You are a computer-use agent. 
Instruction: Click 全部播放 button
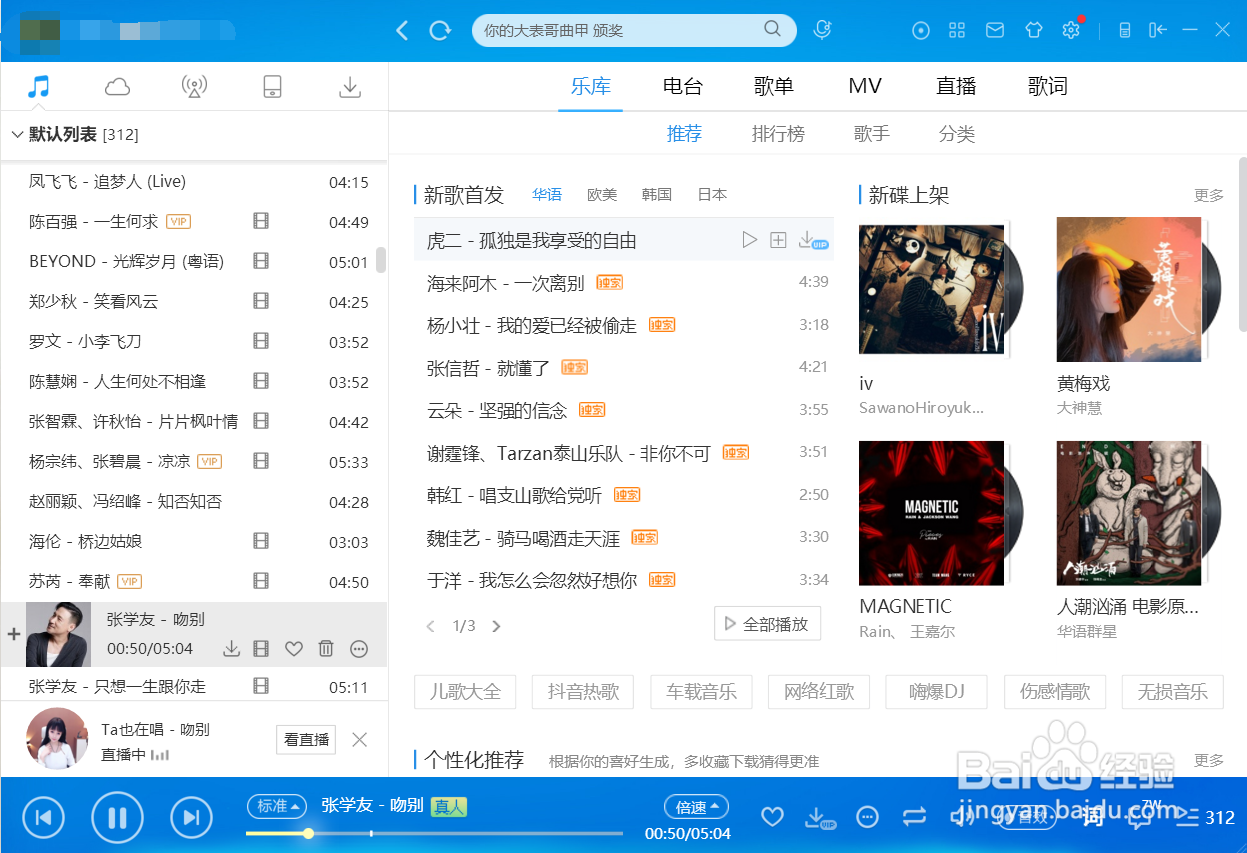coord(767,624)
